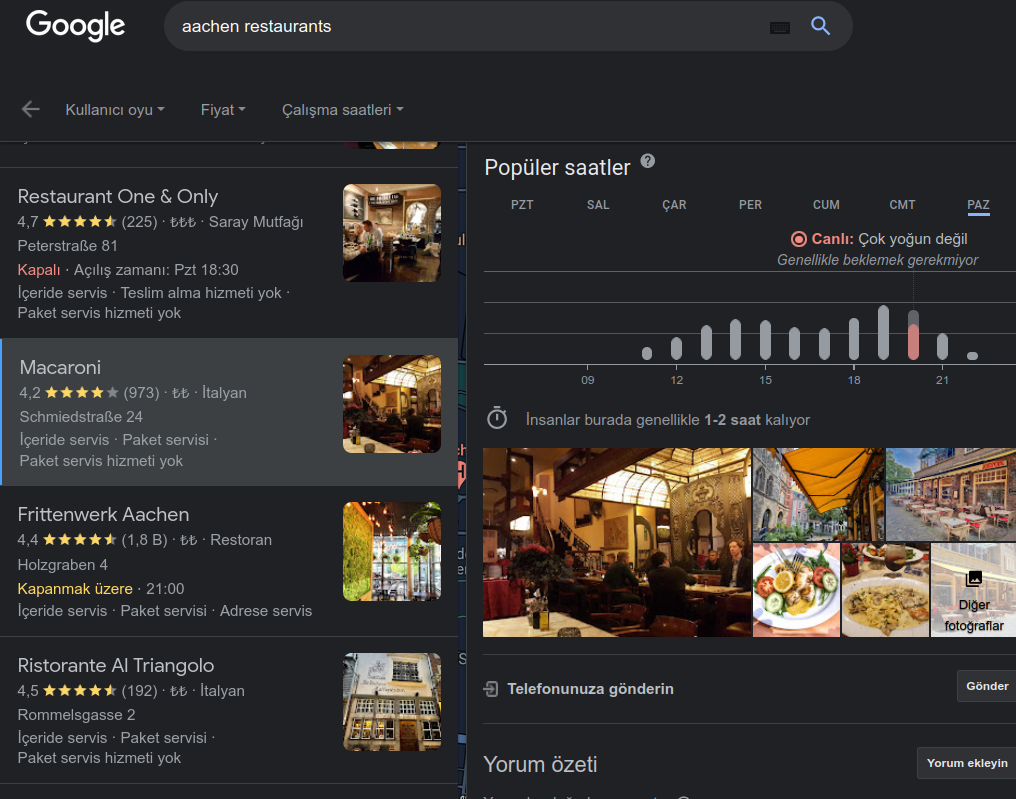The width and height of the screenshot is (1016, 799).
Task: Click the highlighted red live-hour bar
Action: [x=913, y=342]
